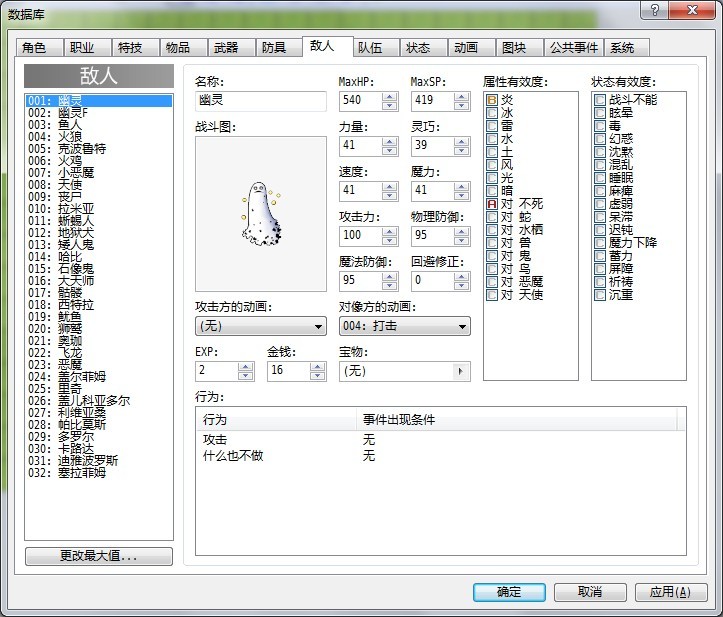Click the 取消 button

point(590,592)
